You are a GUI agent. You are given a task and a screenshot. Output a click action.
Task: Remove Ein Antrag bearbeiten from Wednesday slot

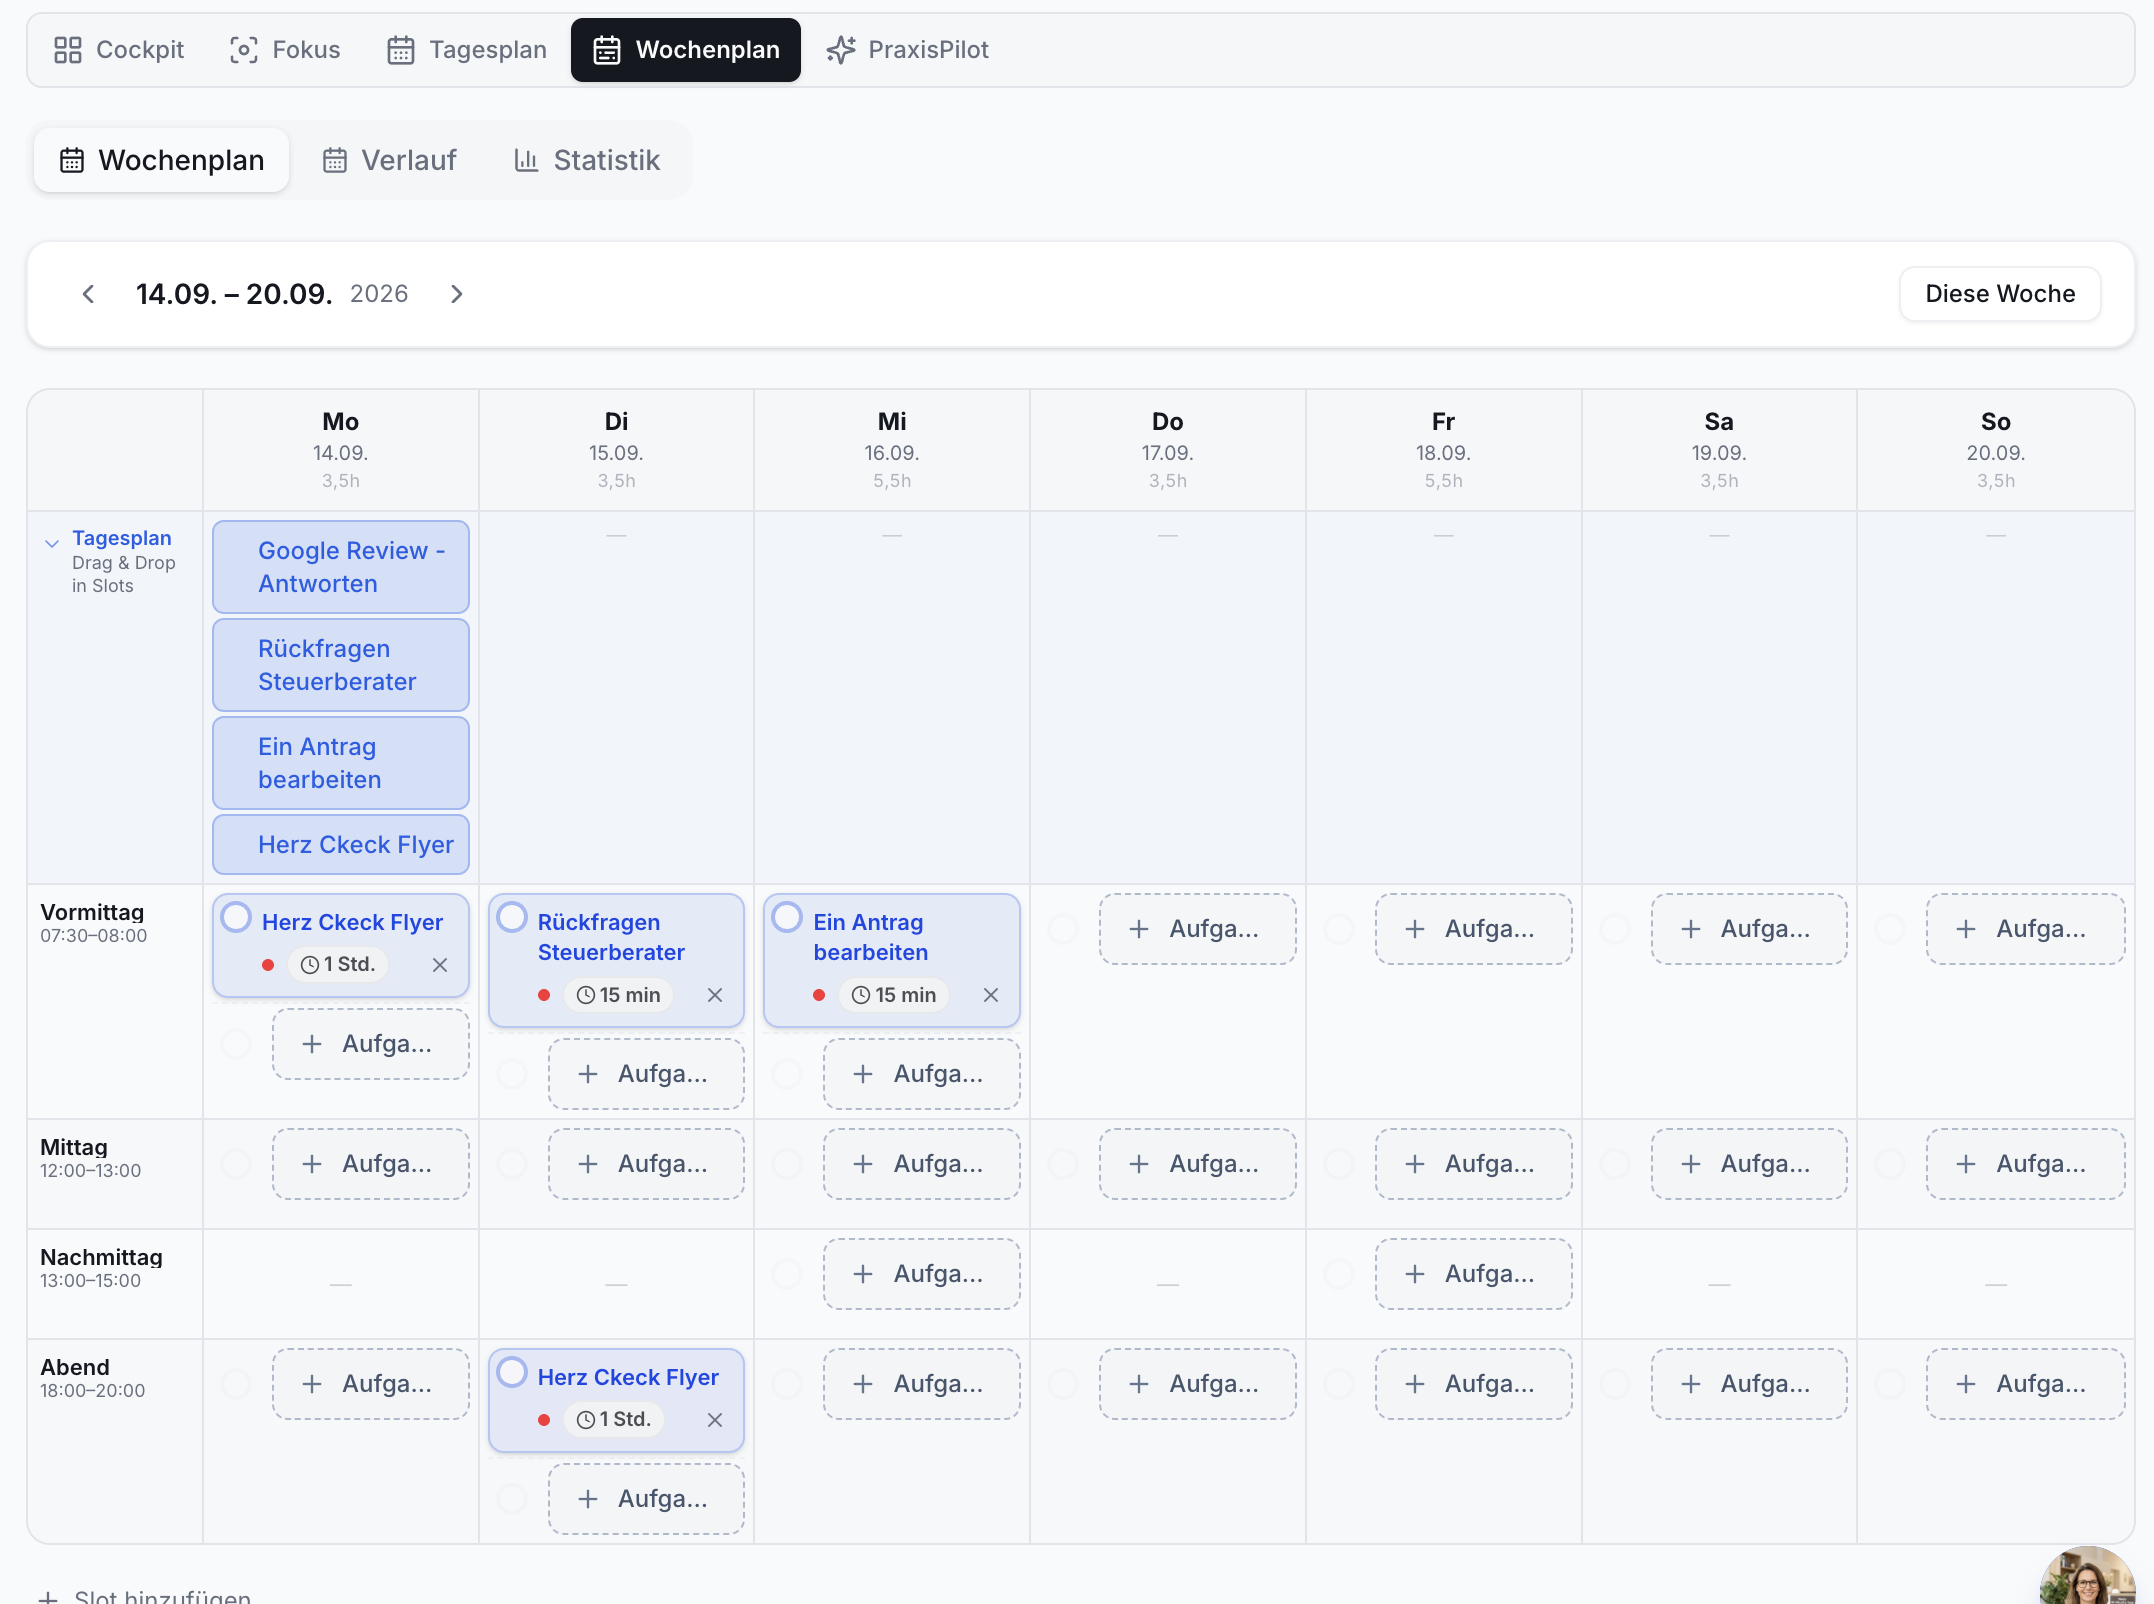pos(991,995)
